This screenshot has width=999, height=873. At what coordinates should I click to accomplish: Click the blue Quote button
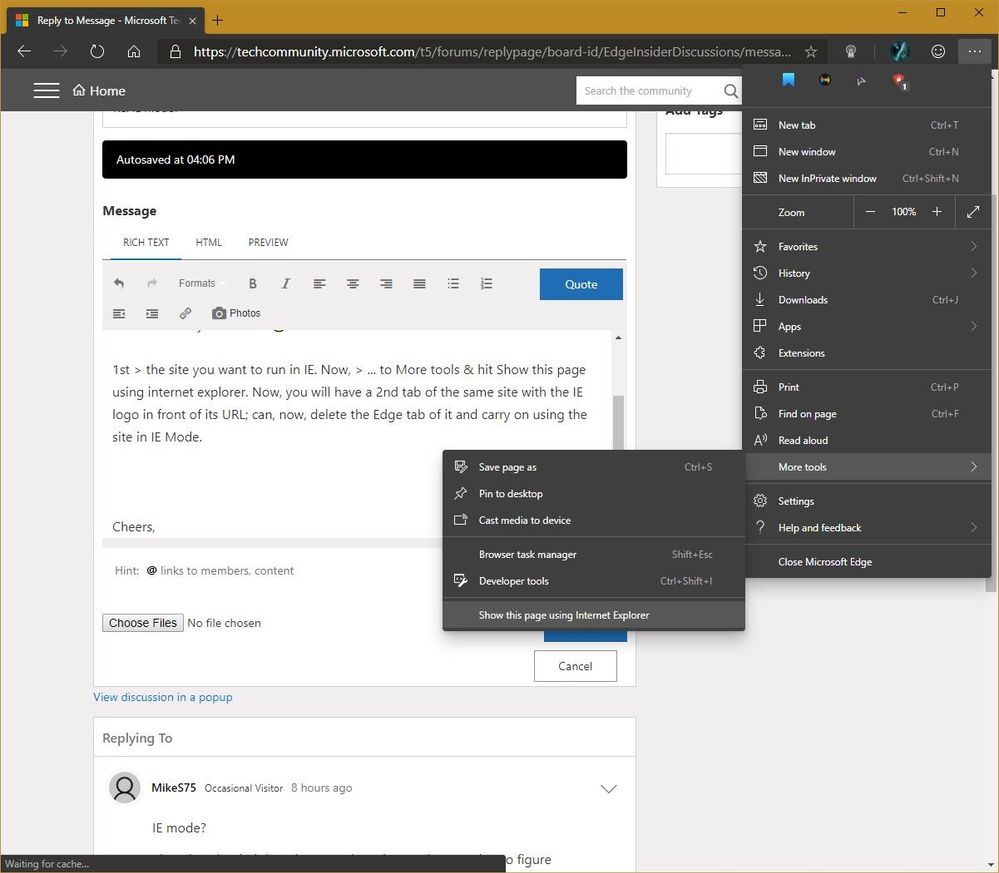coord(581,284)
